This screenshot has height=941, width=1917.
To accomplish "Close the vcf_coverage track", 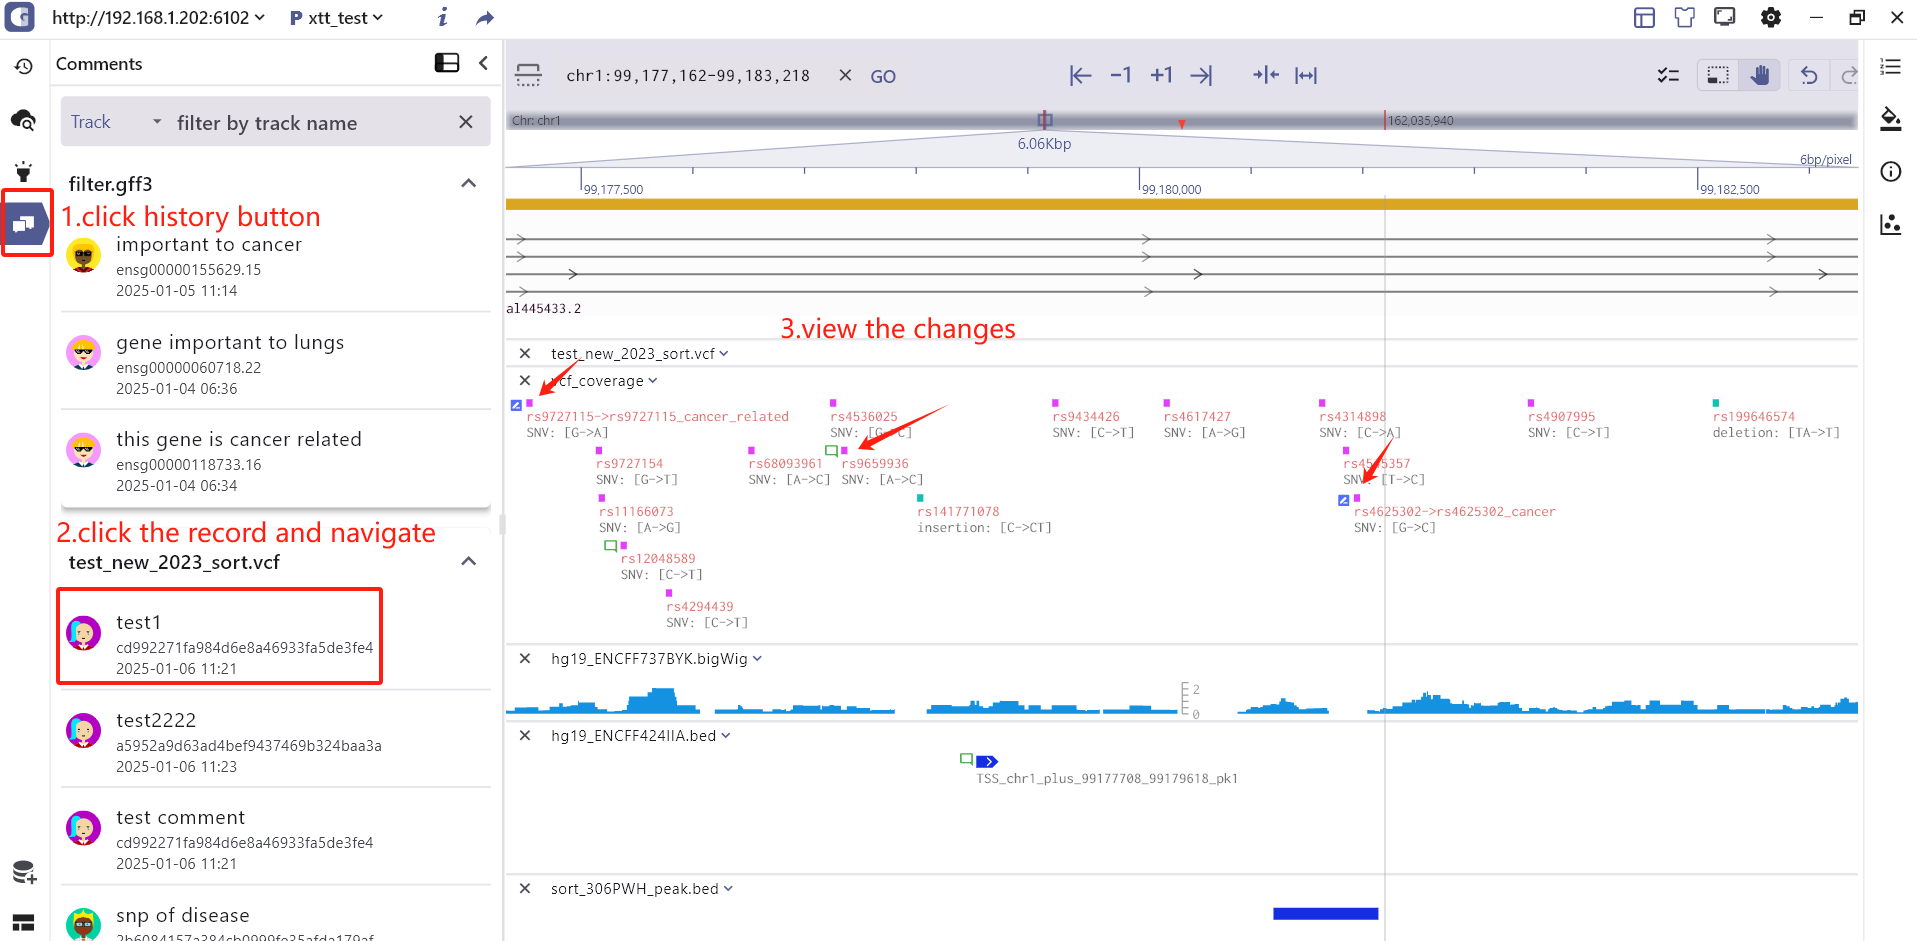I will (525, 381).
